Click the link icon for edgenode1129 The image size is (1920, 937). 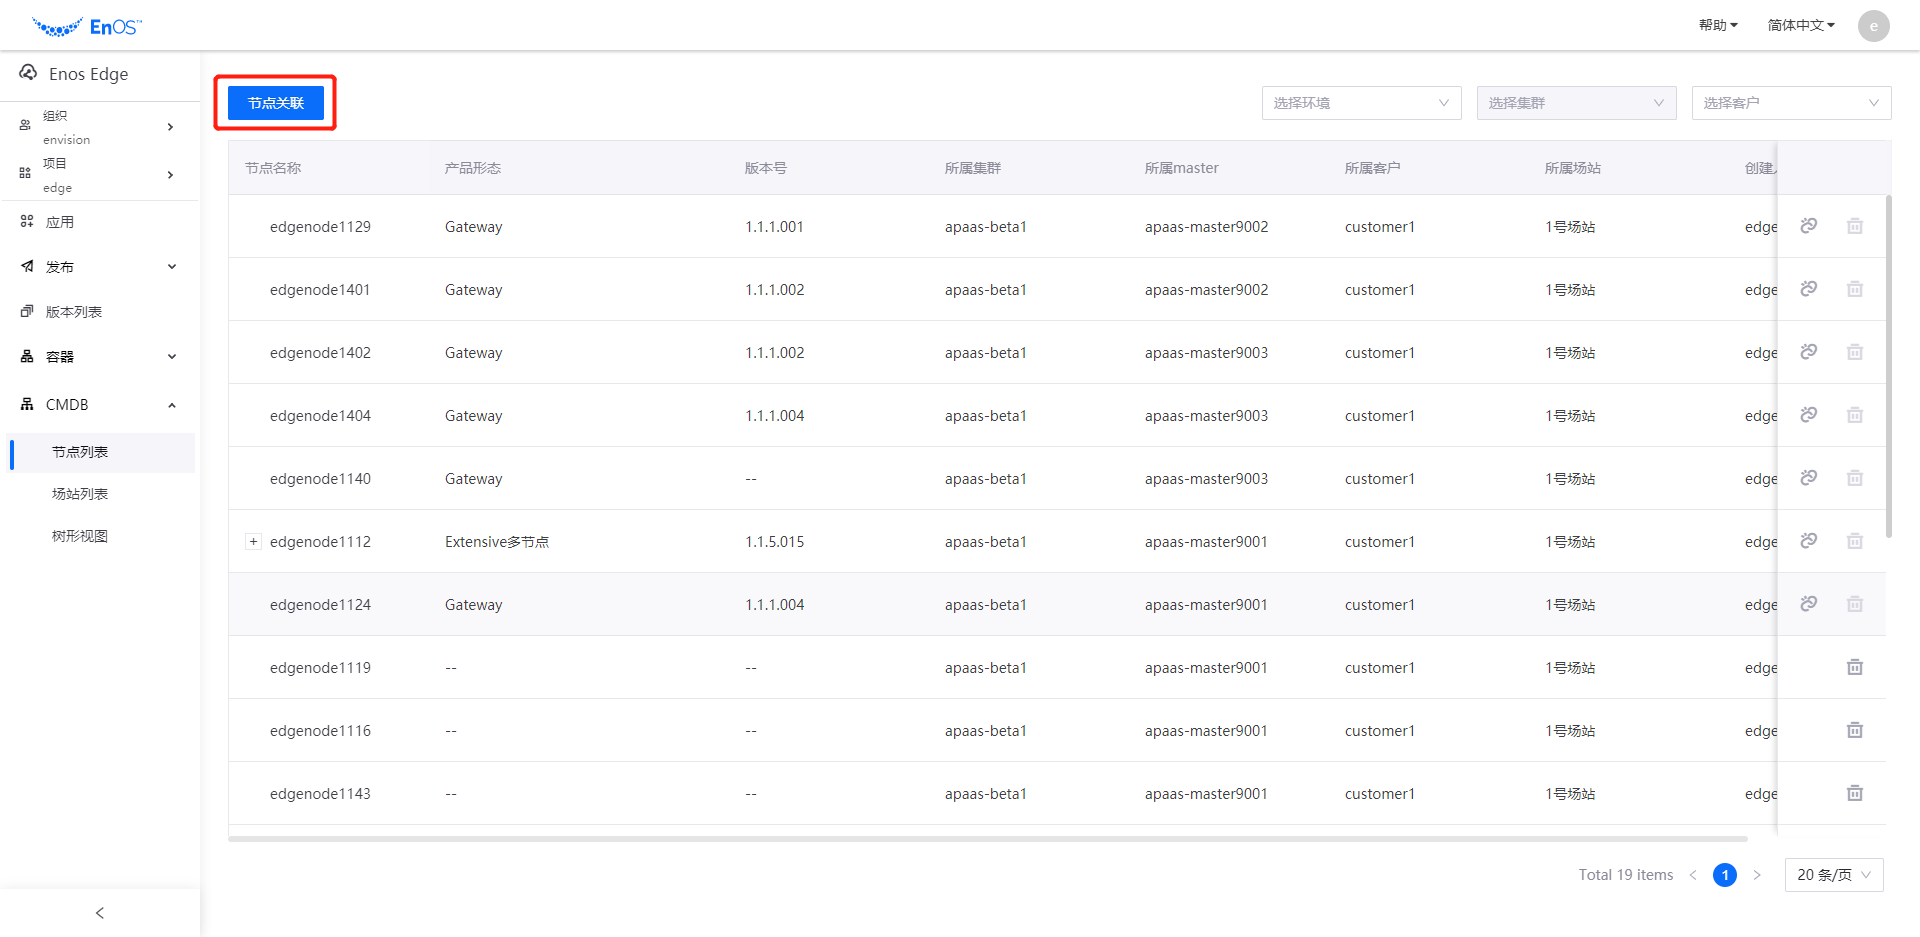click(x=1808, y=226)
